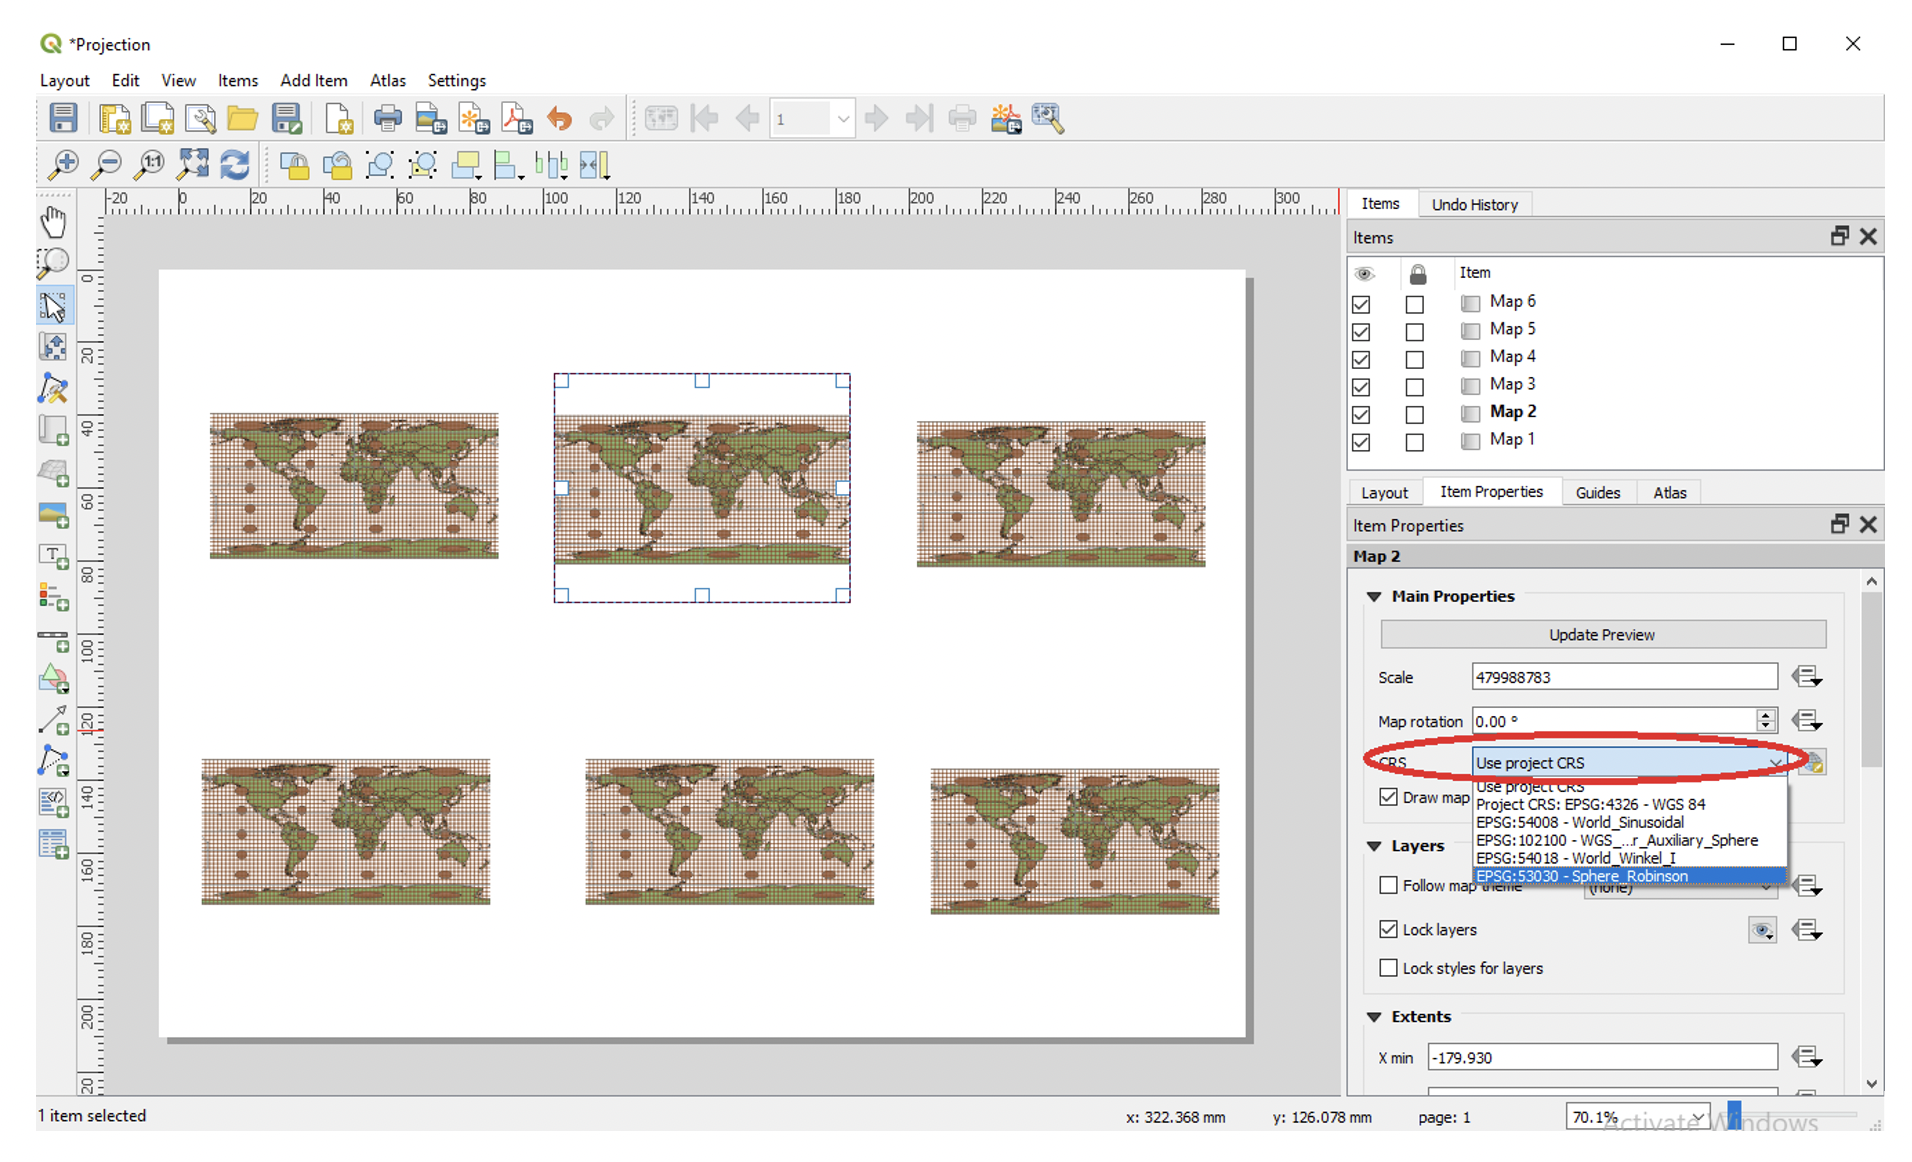The height and width of the screenshot is (1162, 1912).
Task: Collapse the Main Properties section
Action: point(1375,596)
